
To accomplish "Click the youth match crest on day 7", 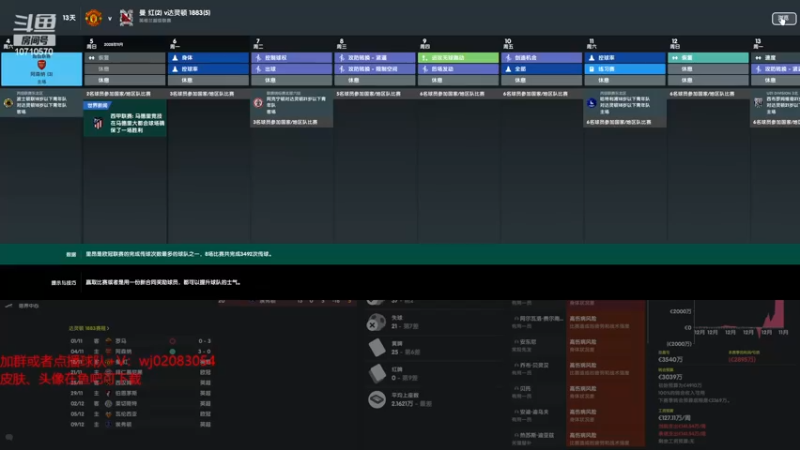I will [x=258, y=103].
